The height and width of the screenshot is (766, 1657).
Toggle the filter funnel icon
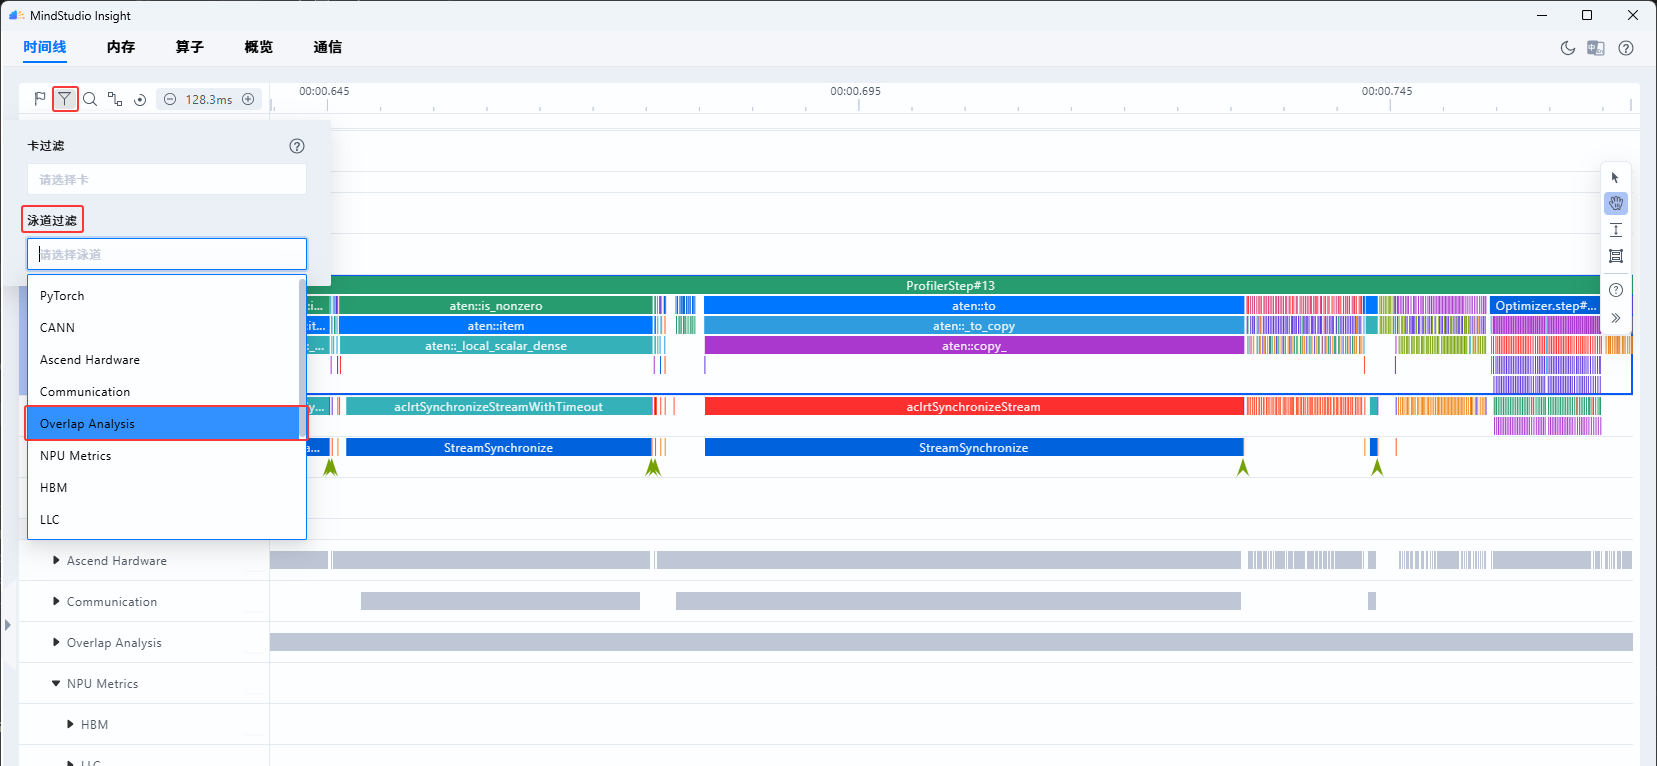(x=65, y=99)
